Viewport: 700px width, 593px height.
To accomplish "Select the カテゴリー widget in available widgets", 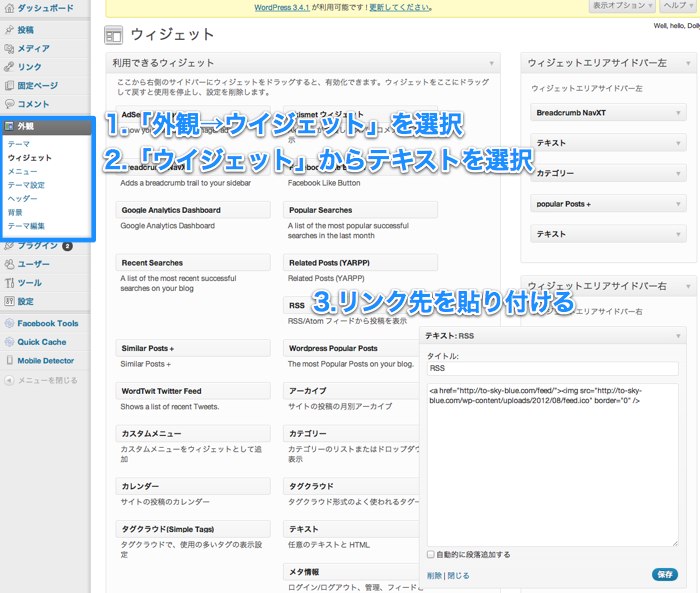I will [351, 434].
